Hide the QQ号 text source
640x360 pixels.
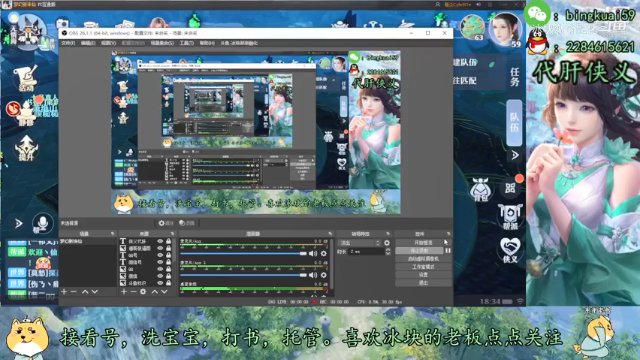pos(160,255)
